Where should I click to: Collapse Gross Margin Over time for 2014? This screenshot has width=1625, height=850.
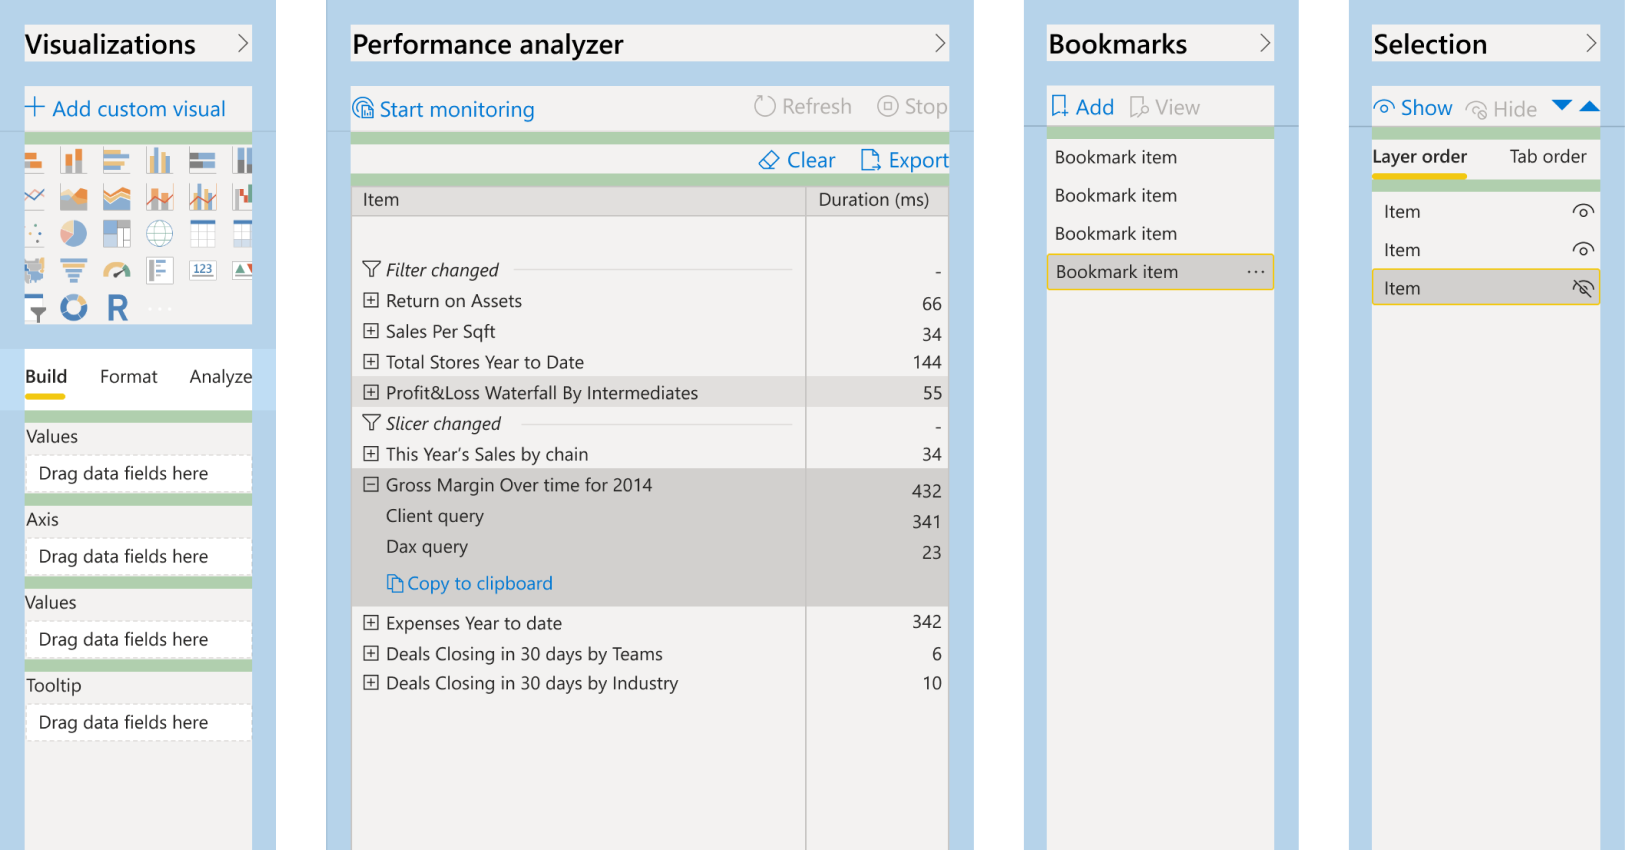(x=371, y=484)
